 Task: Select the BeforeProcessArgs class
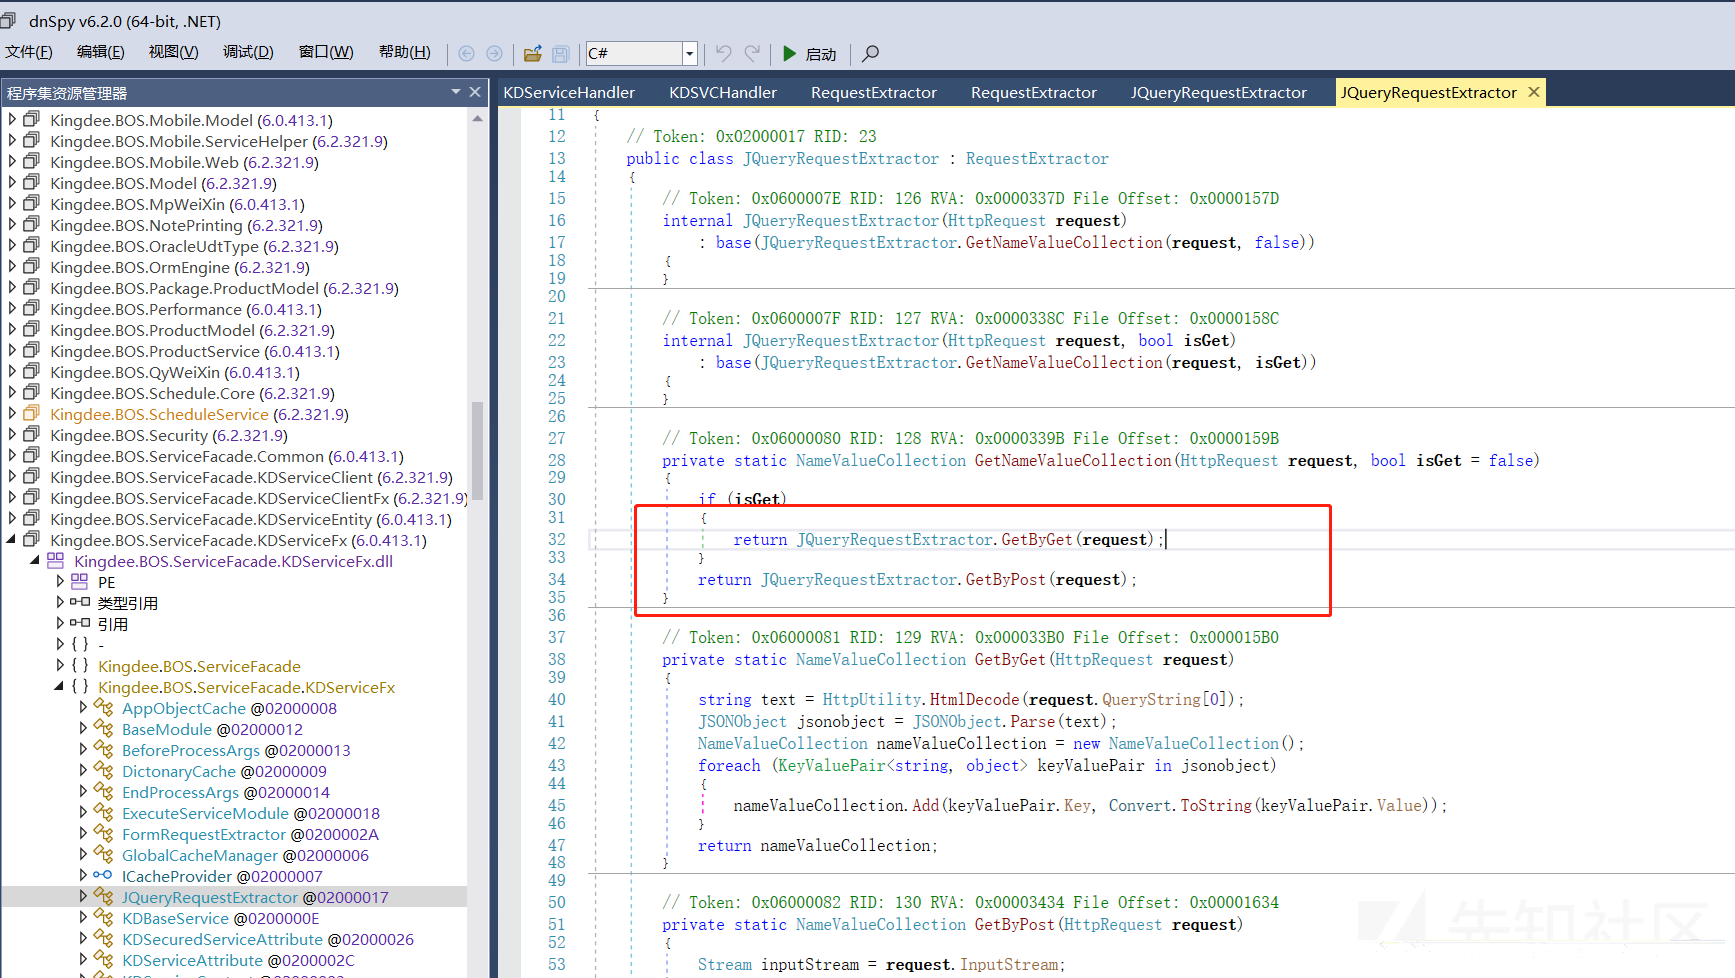tap(236, 750)
